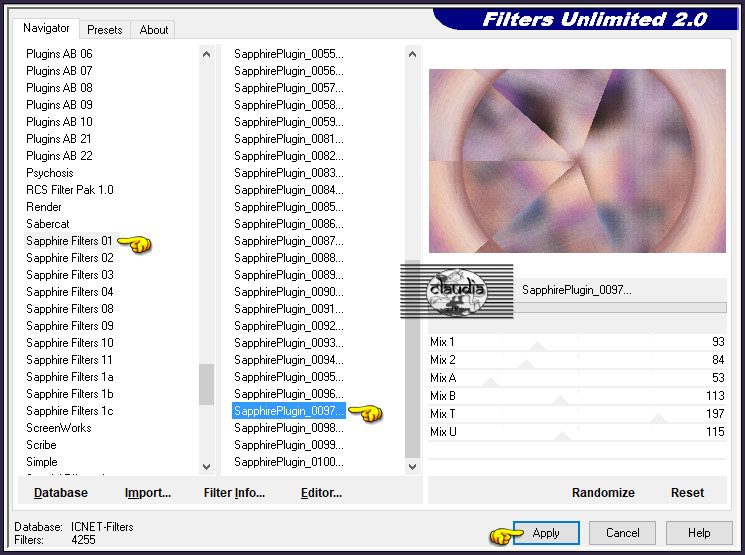Choose Plugins AB 07 category
This screenshot has width=745, height=555.
(59, 71)
